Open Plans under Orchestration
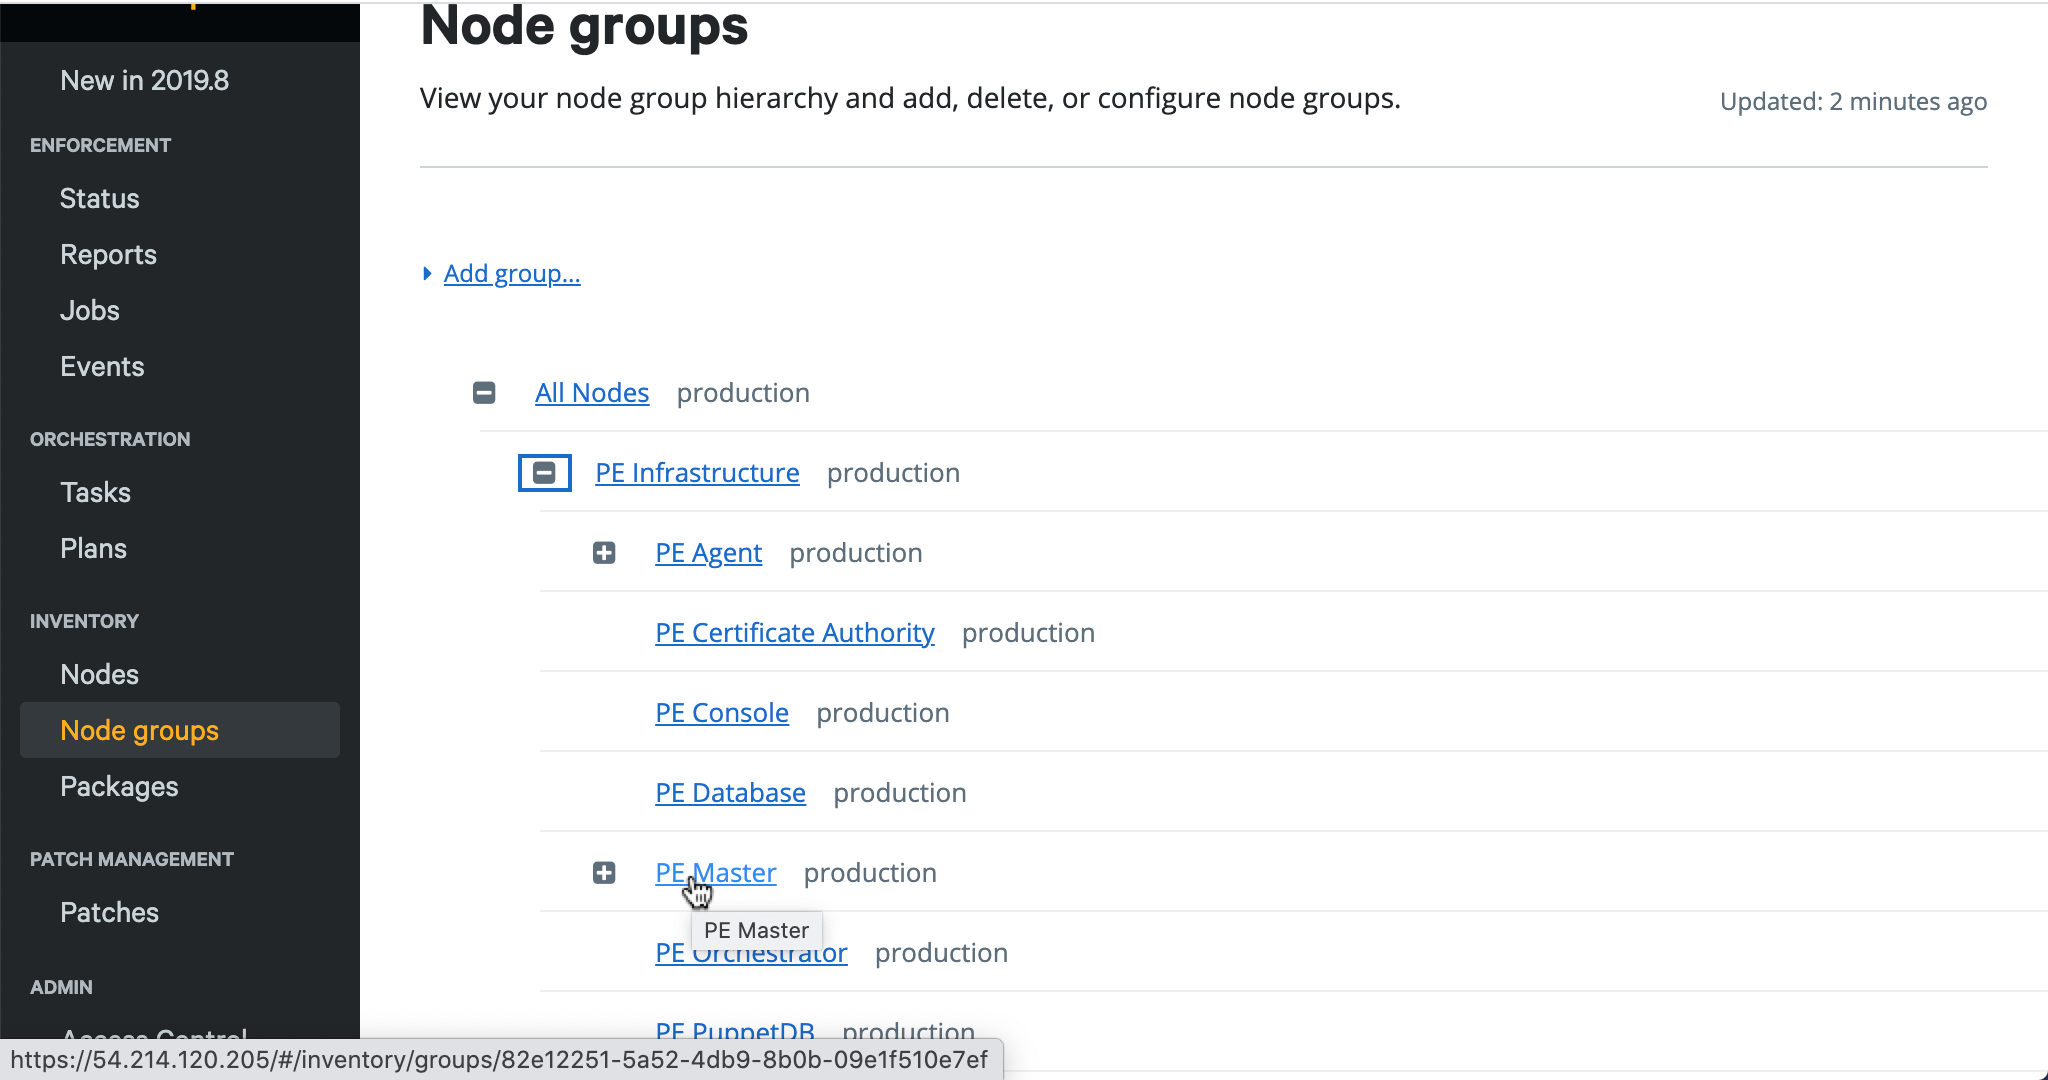The image size is (2048, 1080). pos(93,548)
